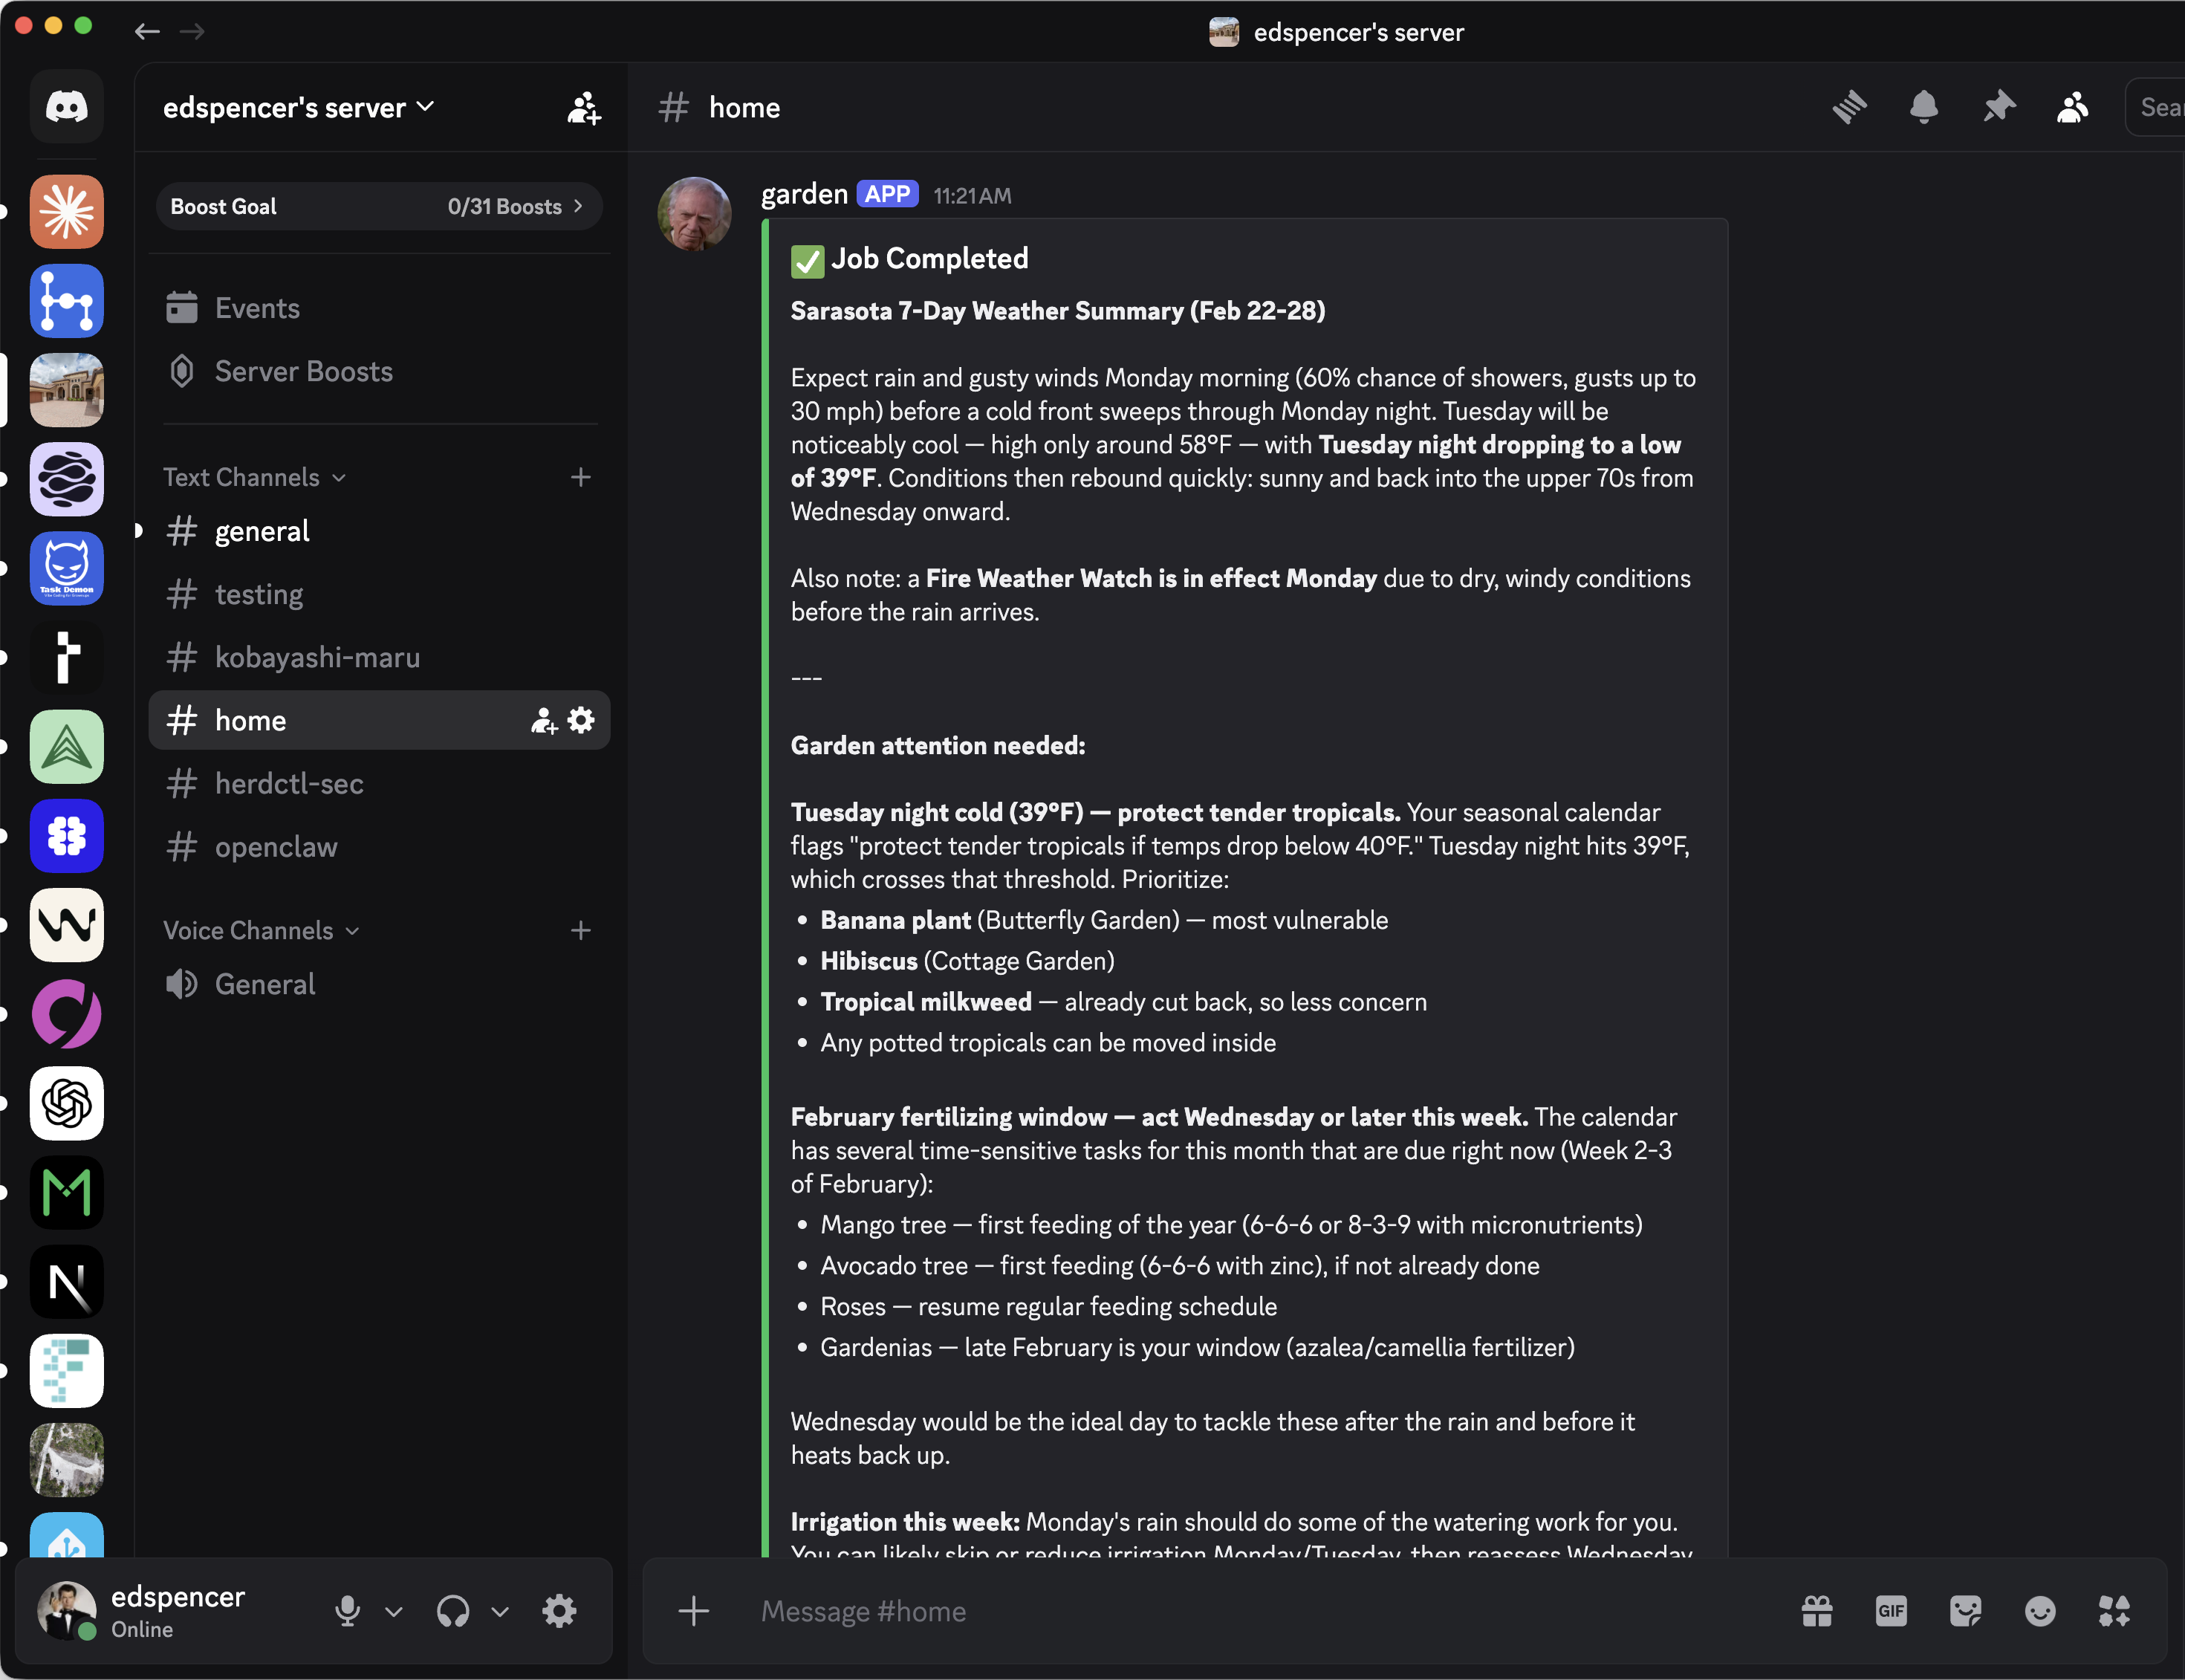
Task: Click the Boost Goal progress bar
Action: [378, 206]
